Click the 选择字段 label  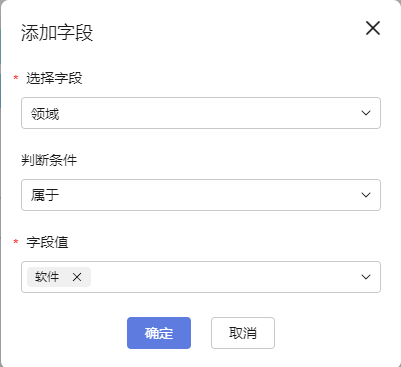pos(54,79)
